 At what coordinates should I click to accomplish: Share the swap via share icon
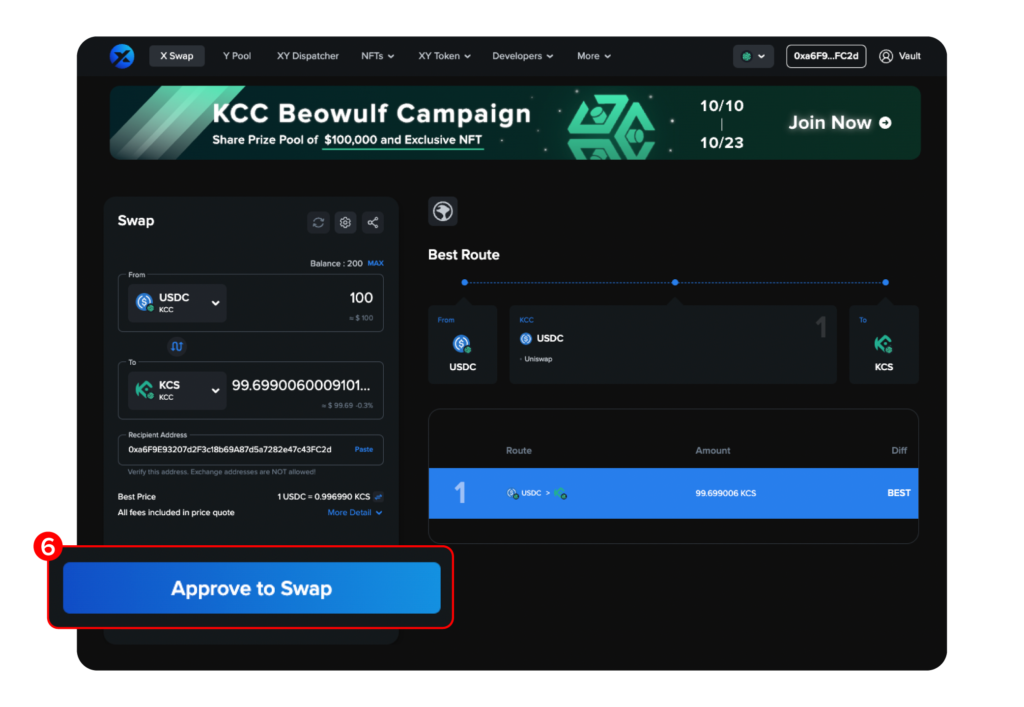click(373, 223)
